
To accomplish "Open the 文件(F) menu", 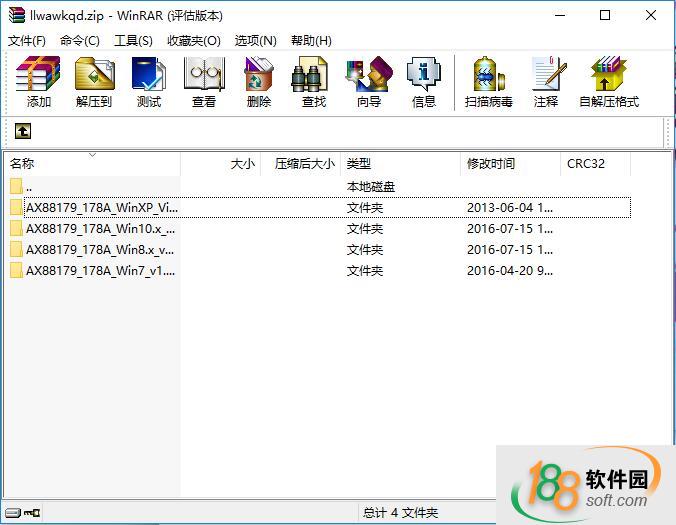I will click(x=27, y=40).
